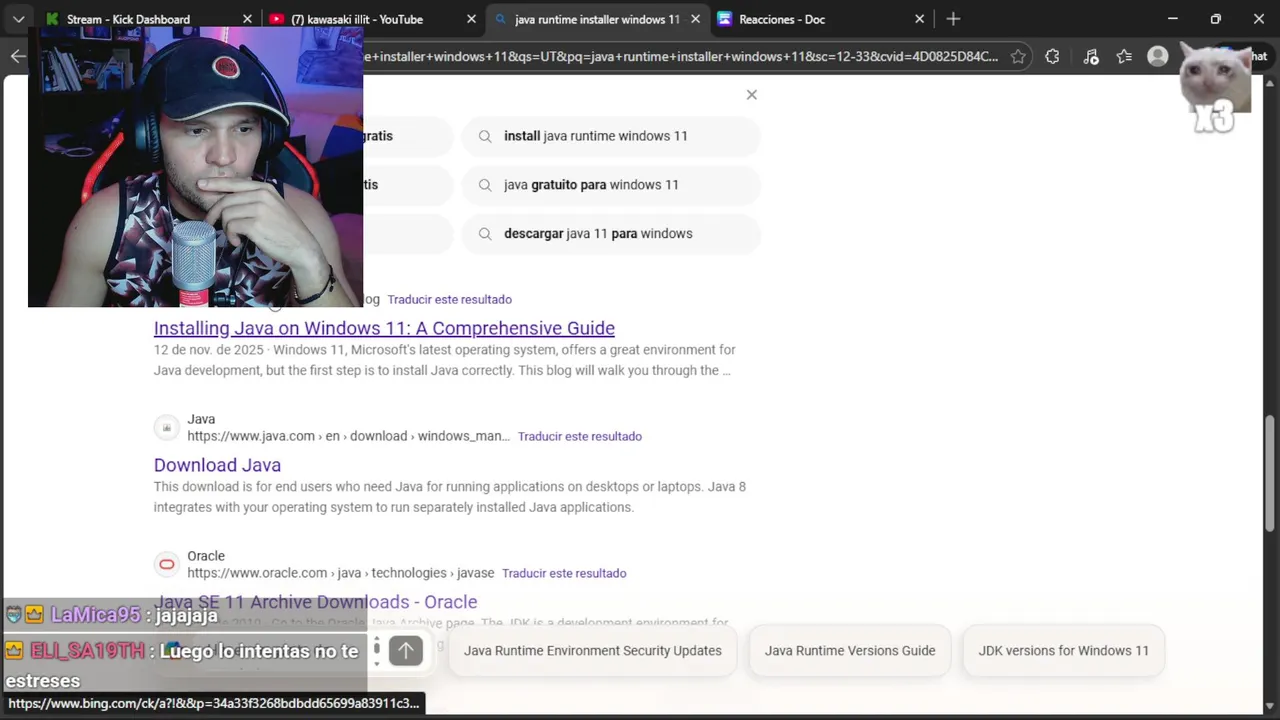Image resolution: width=1280 pixels, height=720 pixels.
Task: Click the Download Java description snippet
Action: [450, 497]
